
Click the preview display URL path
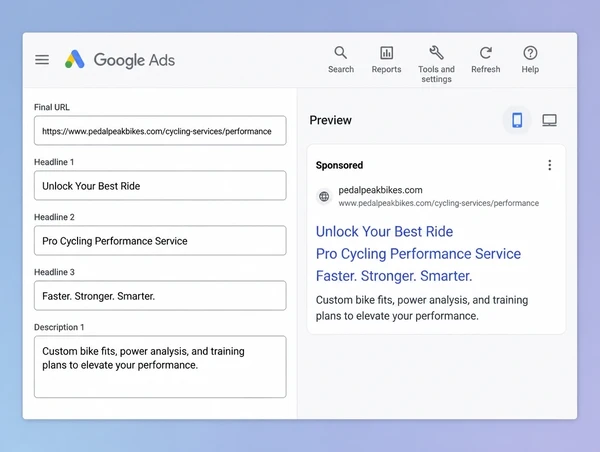pos(439,203)
